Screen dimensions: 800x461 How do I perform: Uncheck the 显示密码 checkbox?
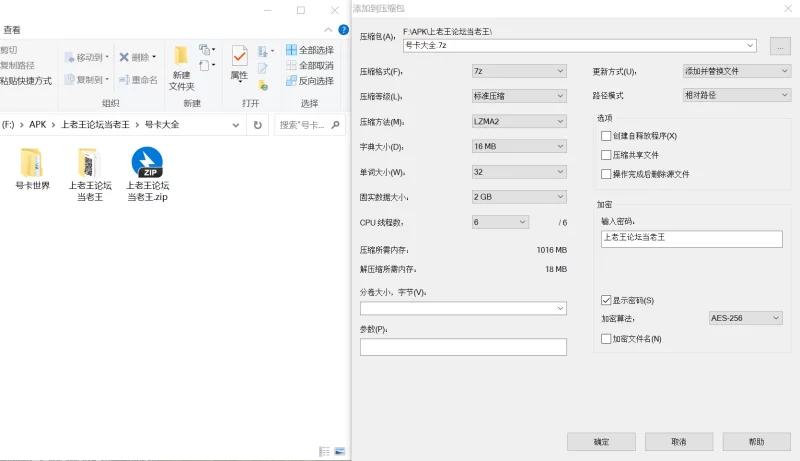click(605, 300)
